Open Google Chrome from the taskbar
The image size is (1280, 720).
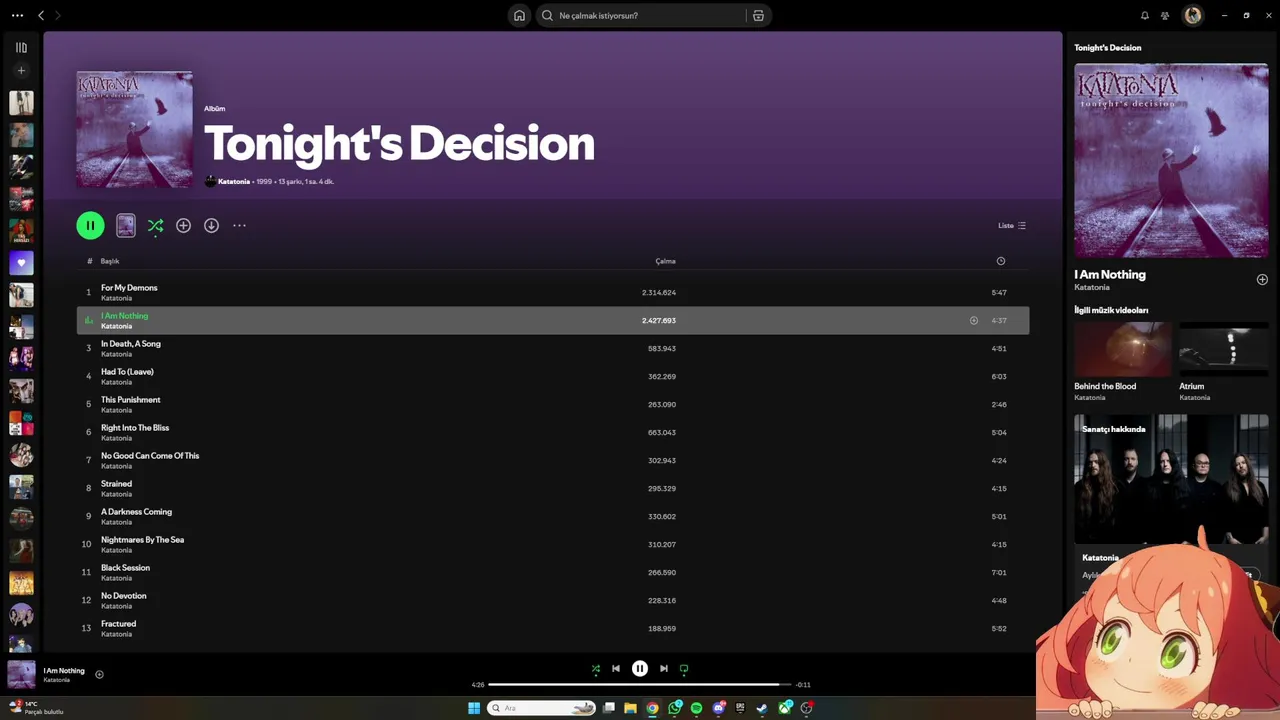(x=652, y=708)
